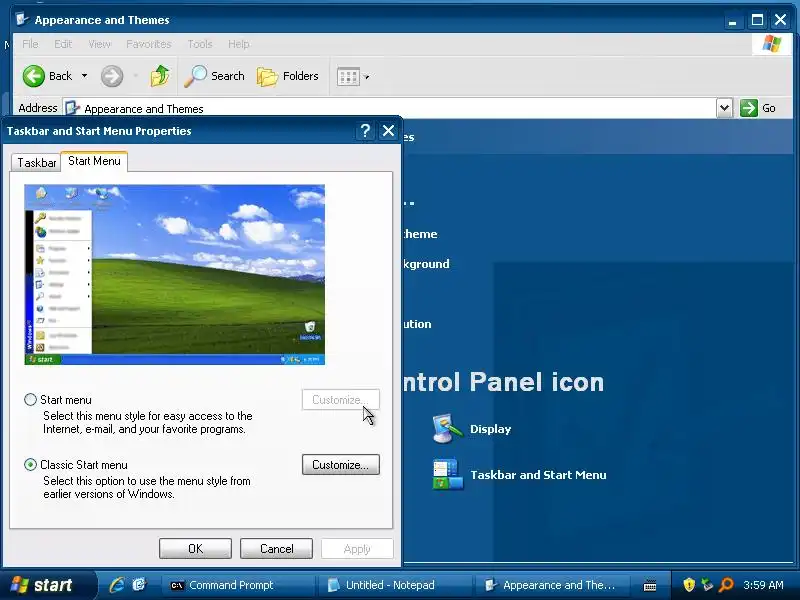
Task: Click the Up folder icon in toolbar
Action: [x=160, y=76]
